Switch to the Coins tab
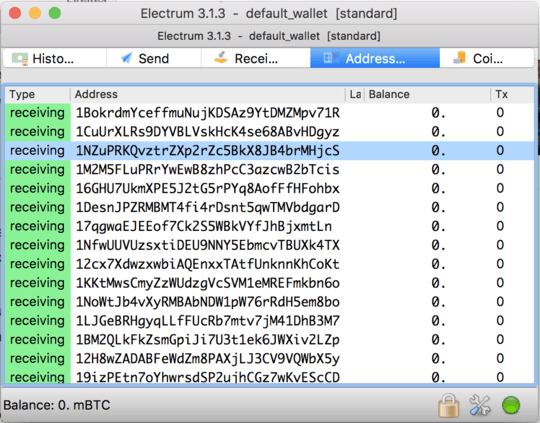 coord(487,58)
